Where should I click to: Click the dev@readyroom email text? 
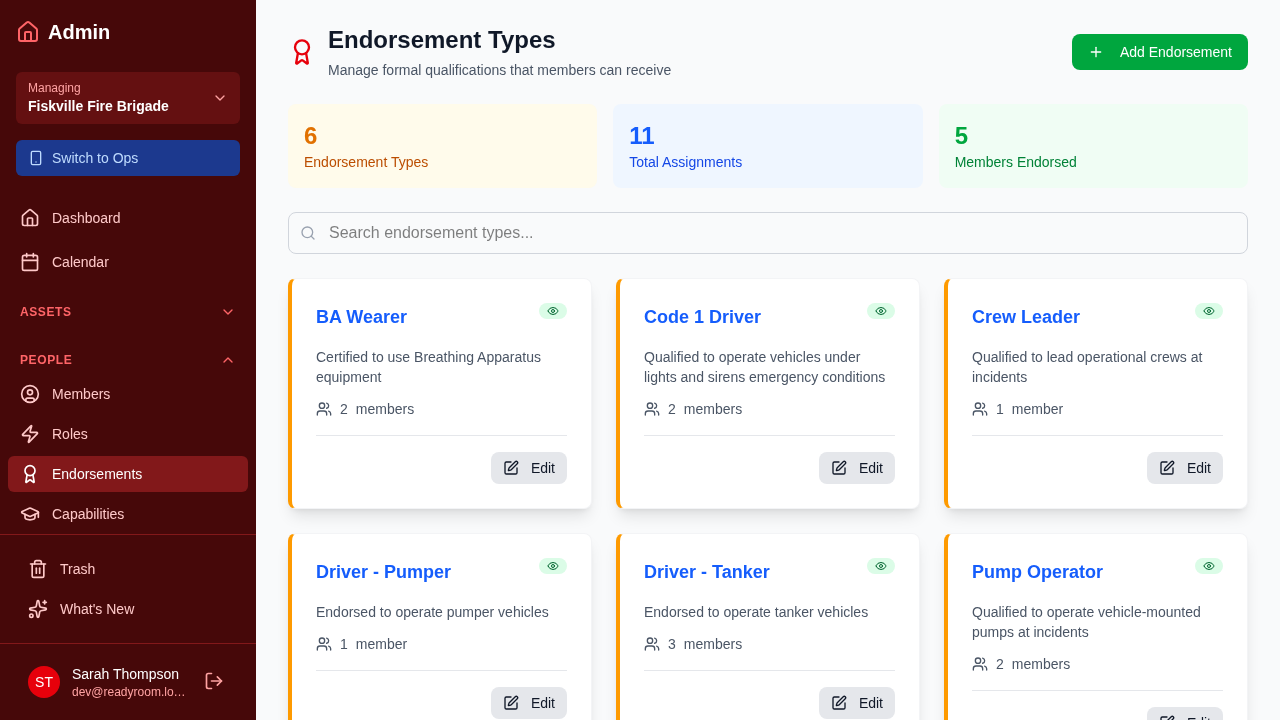tap(129, 692)
